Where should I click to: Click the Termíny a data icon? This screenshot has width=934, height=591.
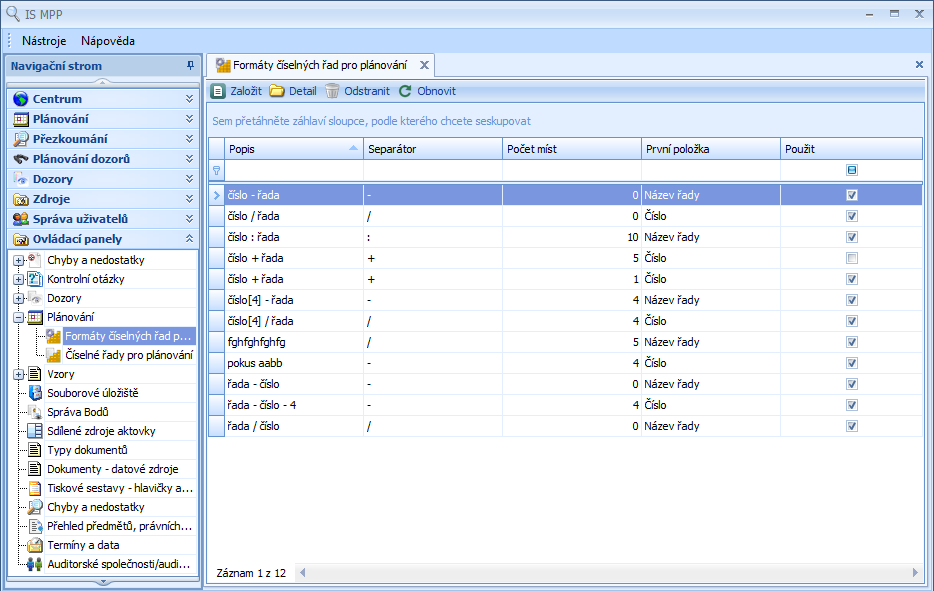(36, 545)
